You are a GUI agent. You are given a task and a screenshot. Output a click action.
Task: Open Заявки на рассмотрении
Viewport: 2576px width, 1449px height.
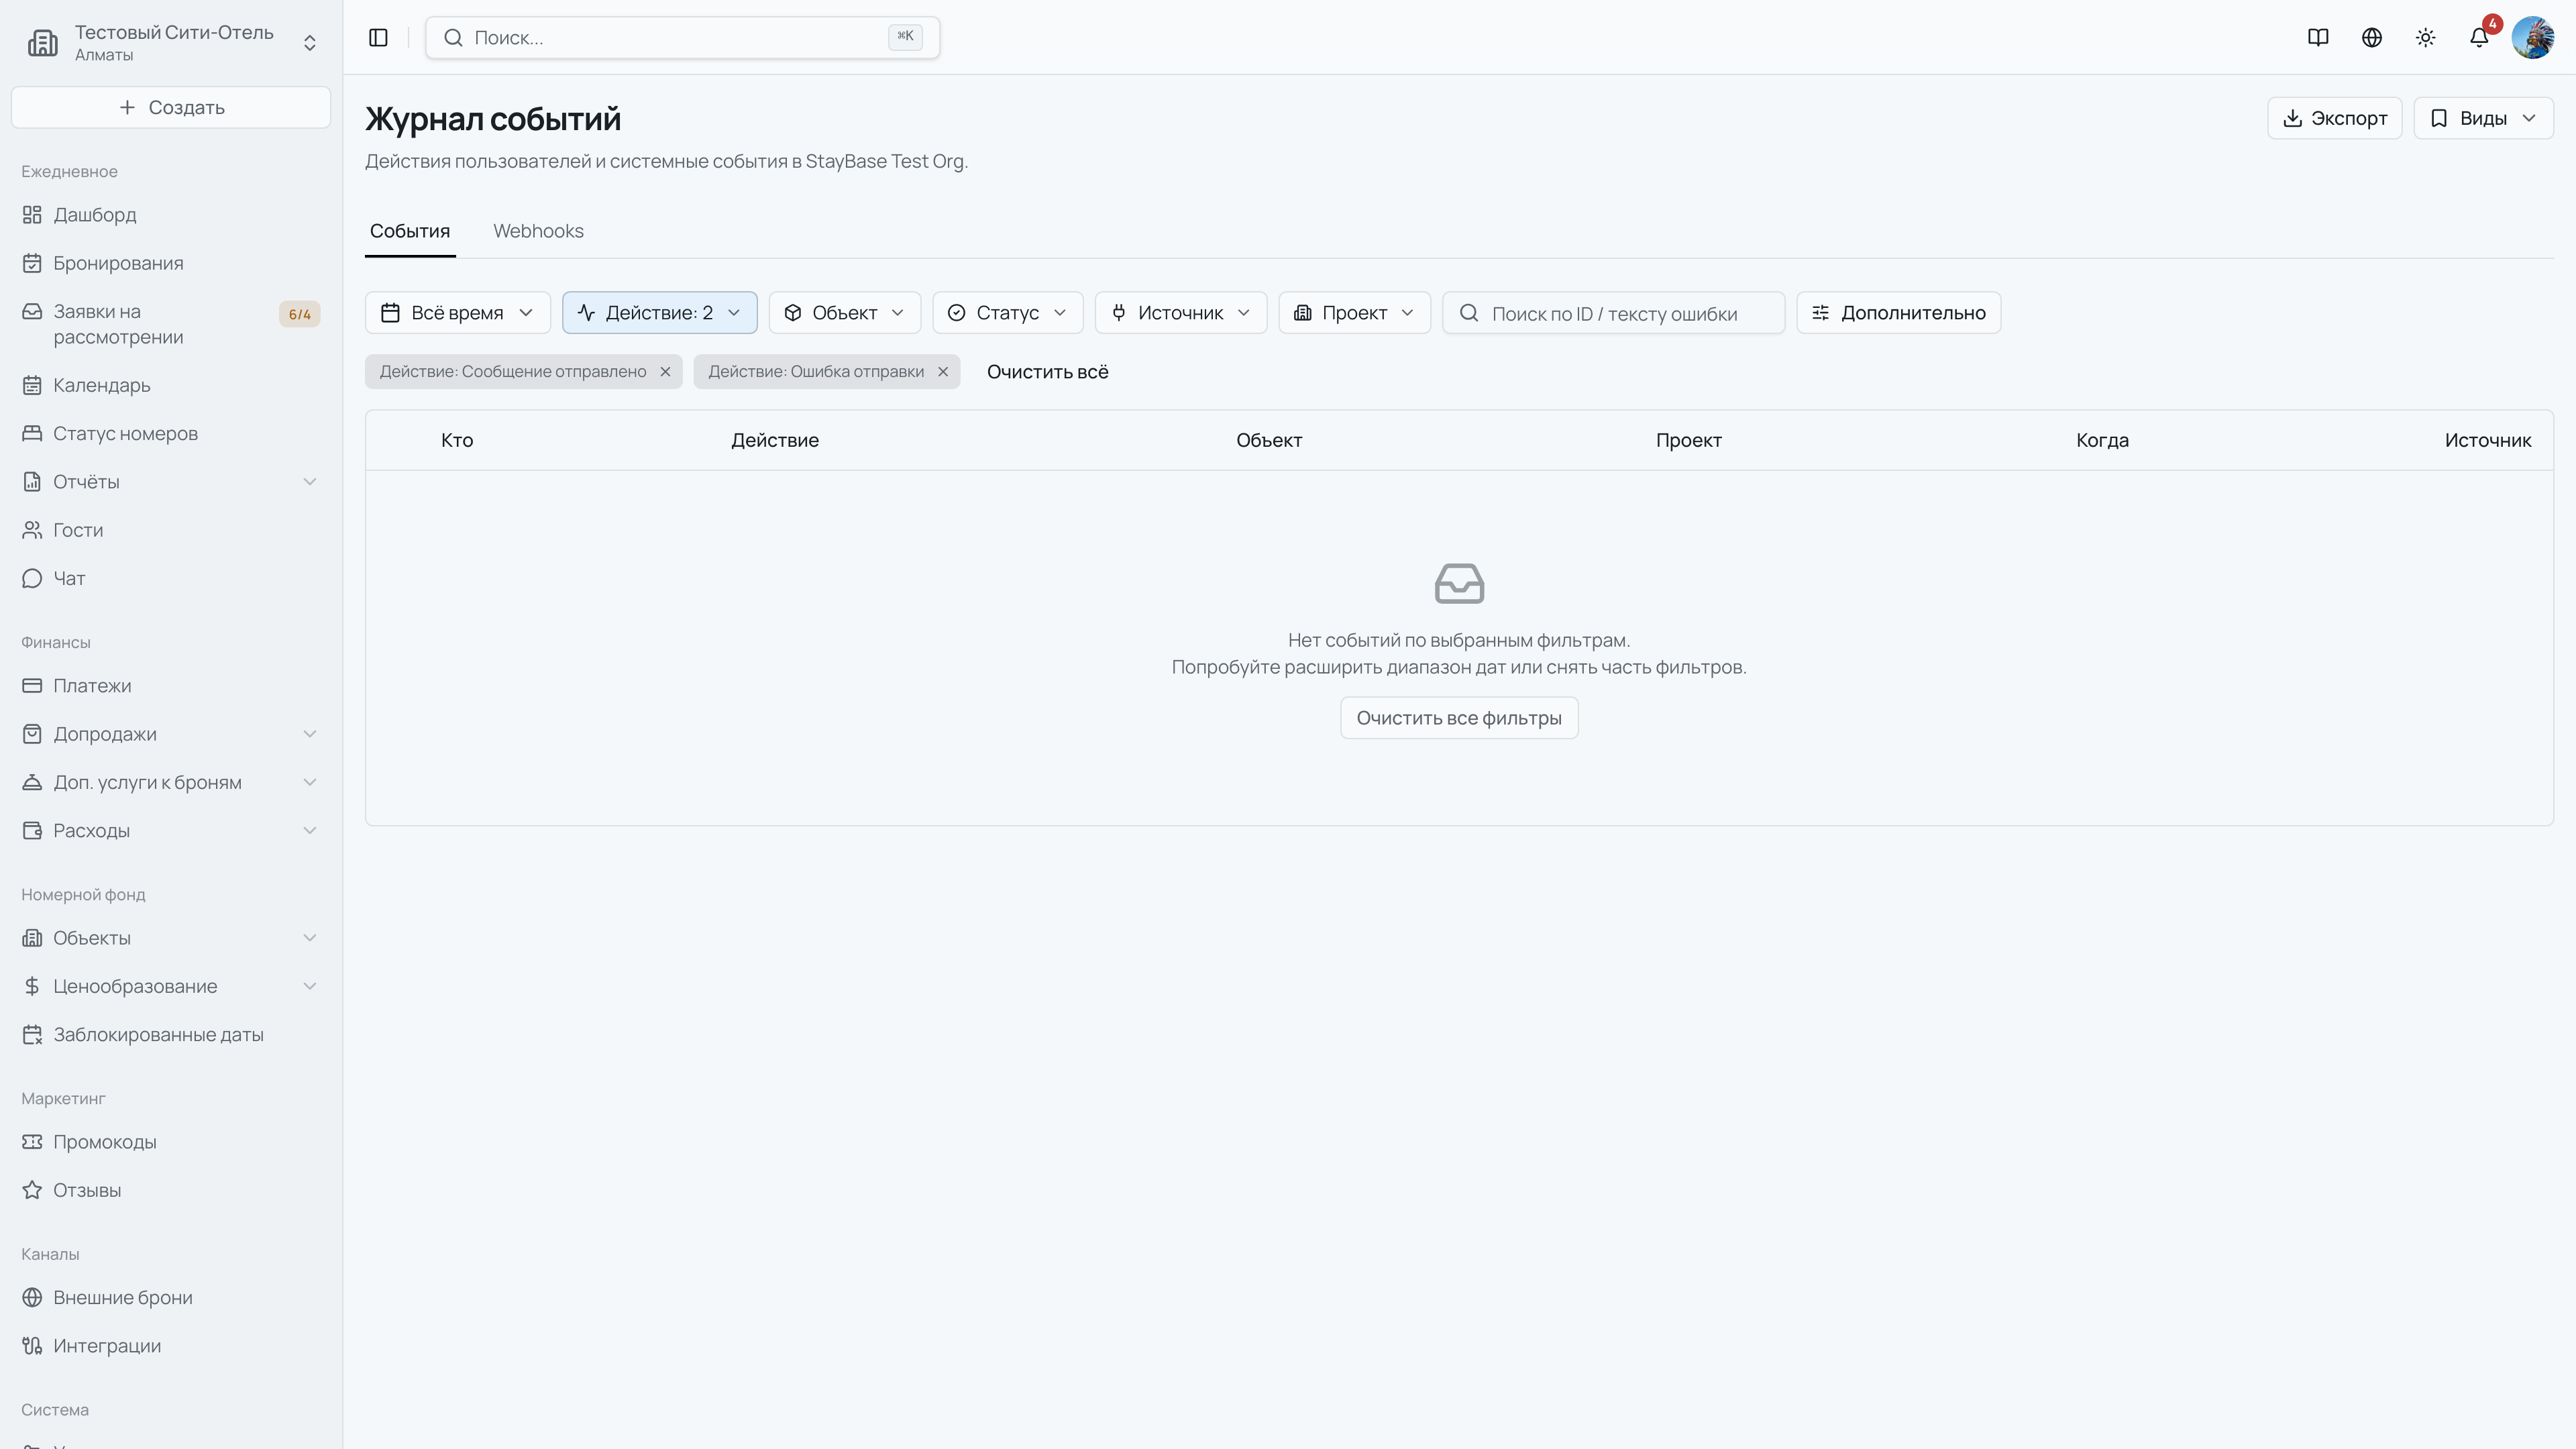click(x=171, y=324)
